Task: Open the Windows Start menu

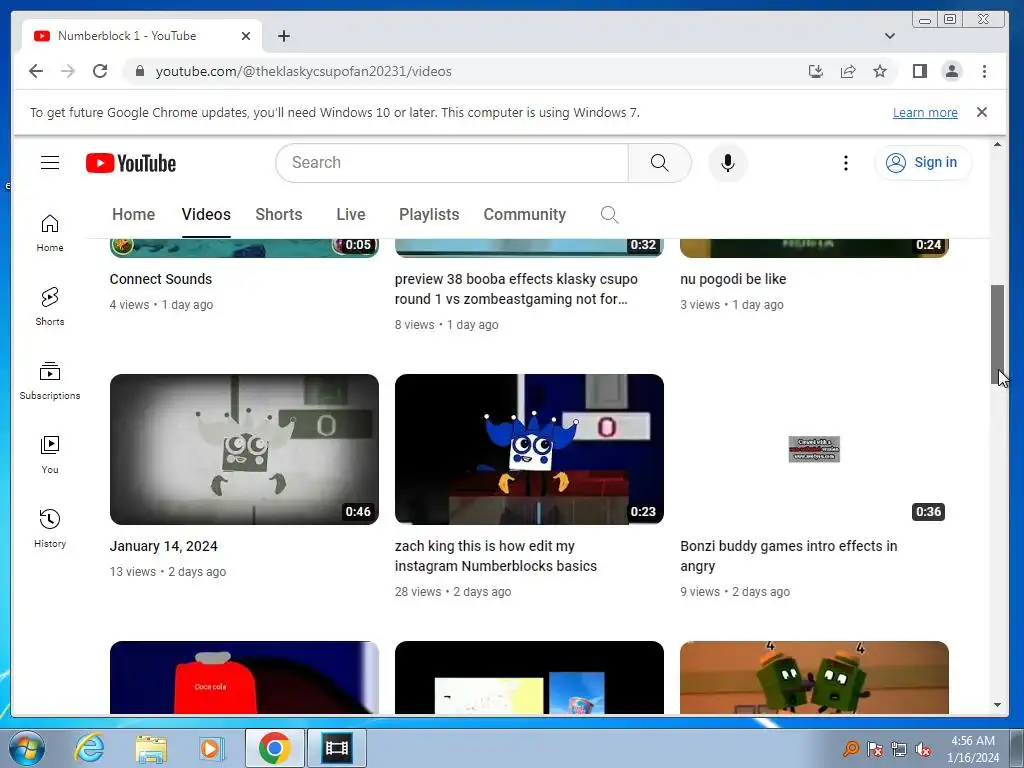Action: (27, 748)
